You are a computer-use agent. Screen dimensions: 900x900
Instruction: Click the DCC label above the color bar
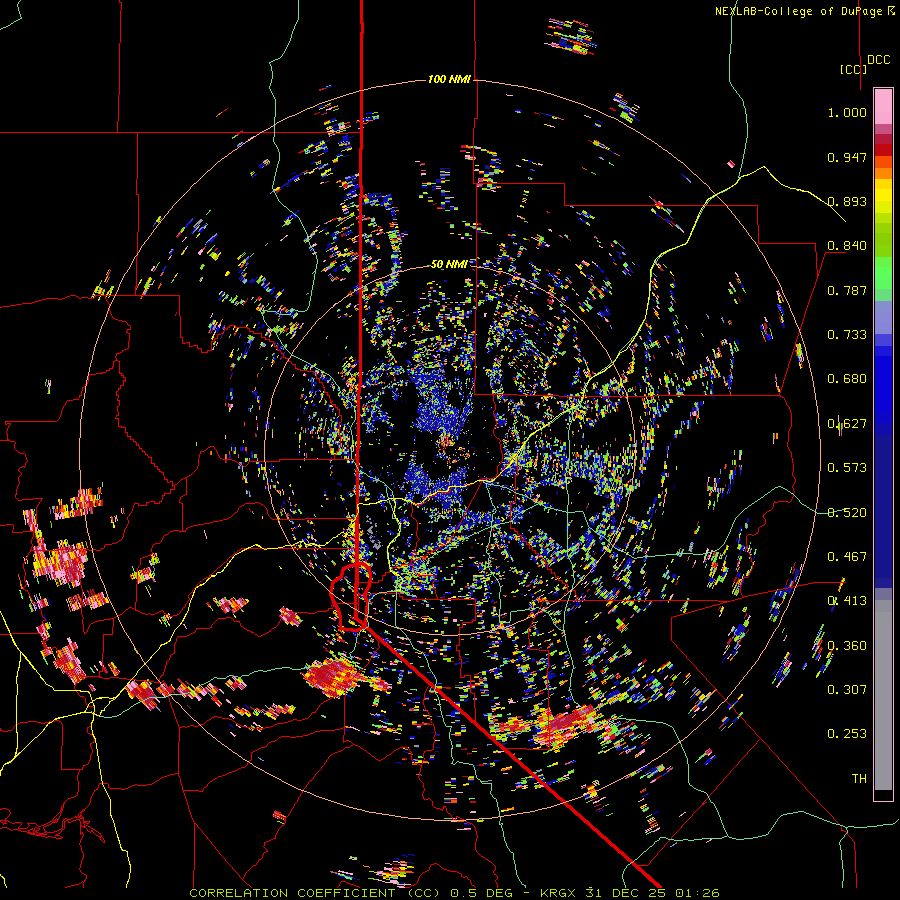[x=879, y=60]
